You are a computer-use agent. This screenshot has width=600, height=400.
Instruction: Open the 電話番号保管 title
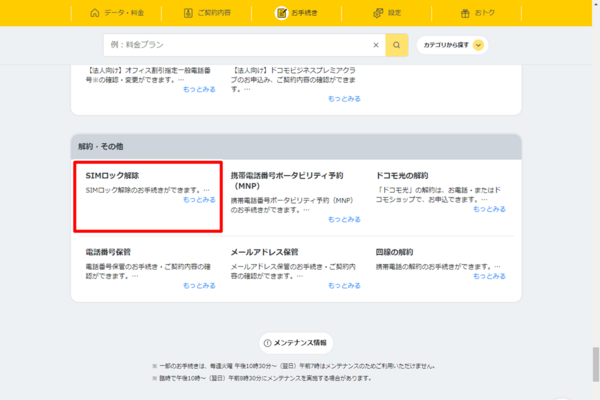pos(108,252)
